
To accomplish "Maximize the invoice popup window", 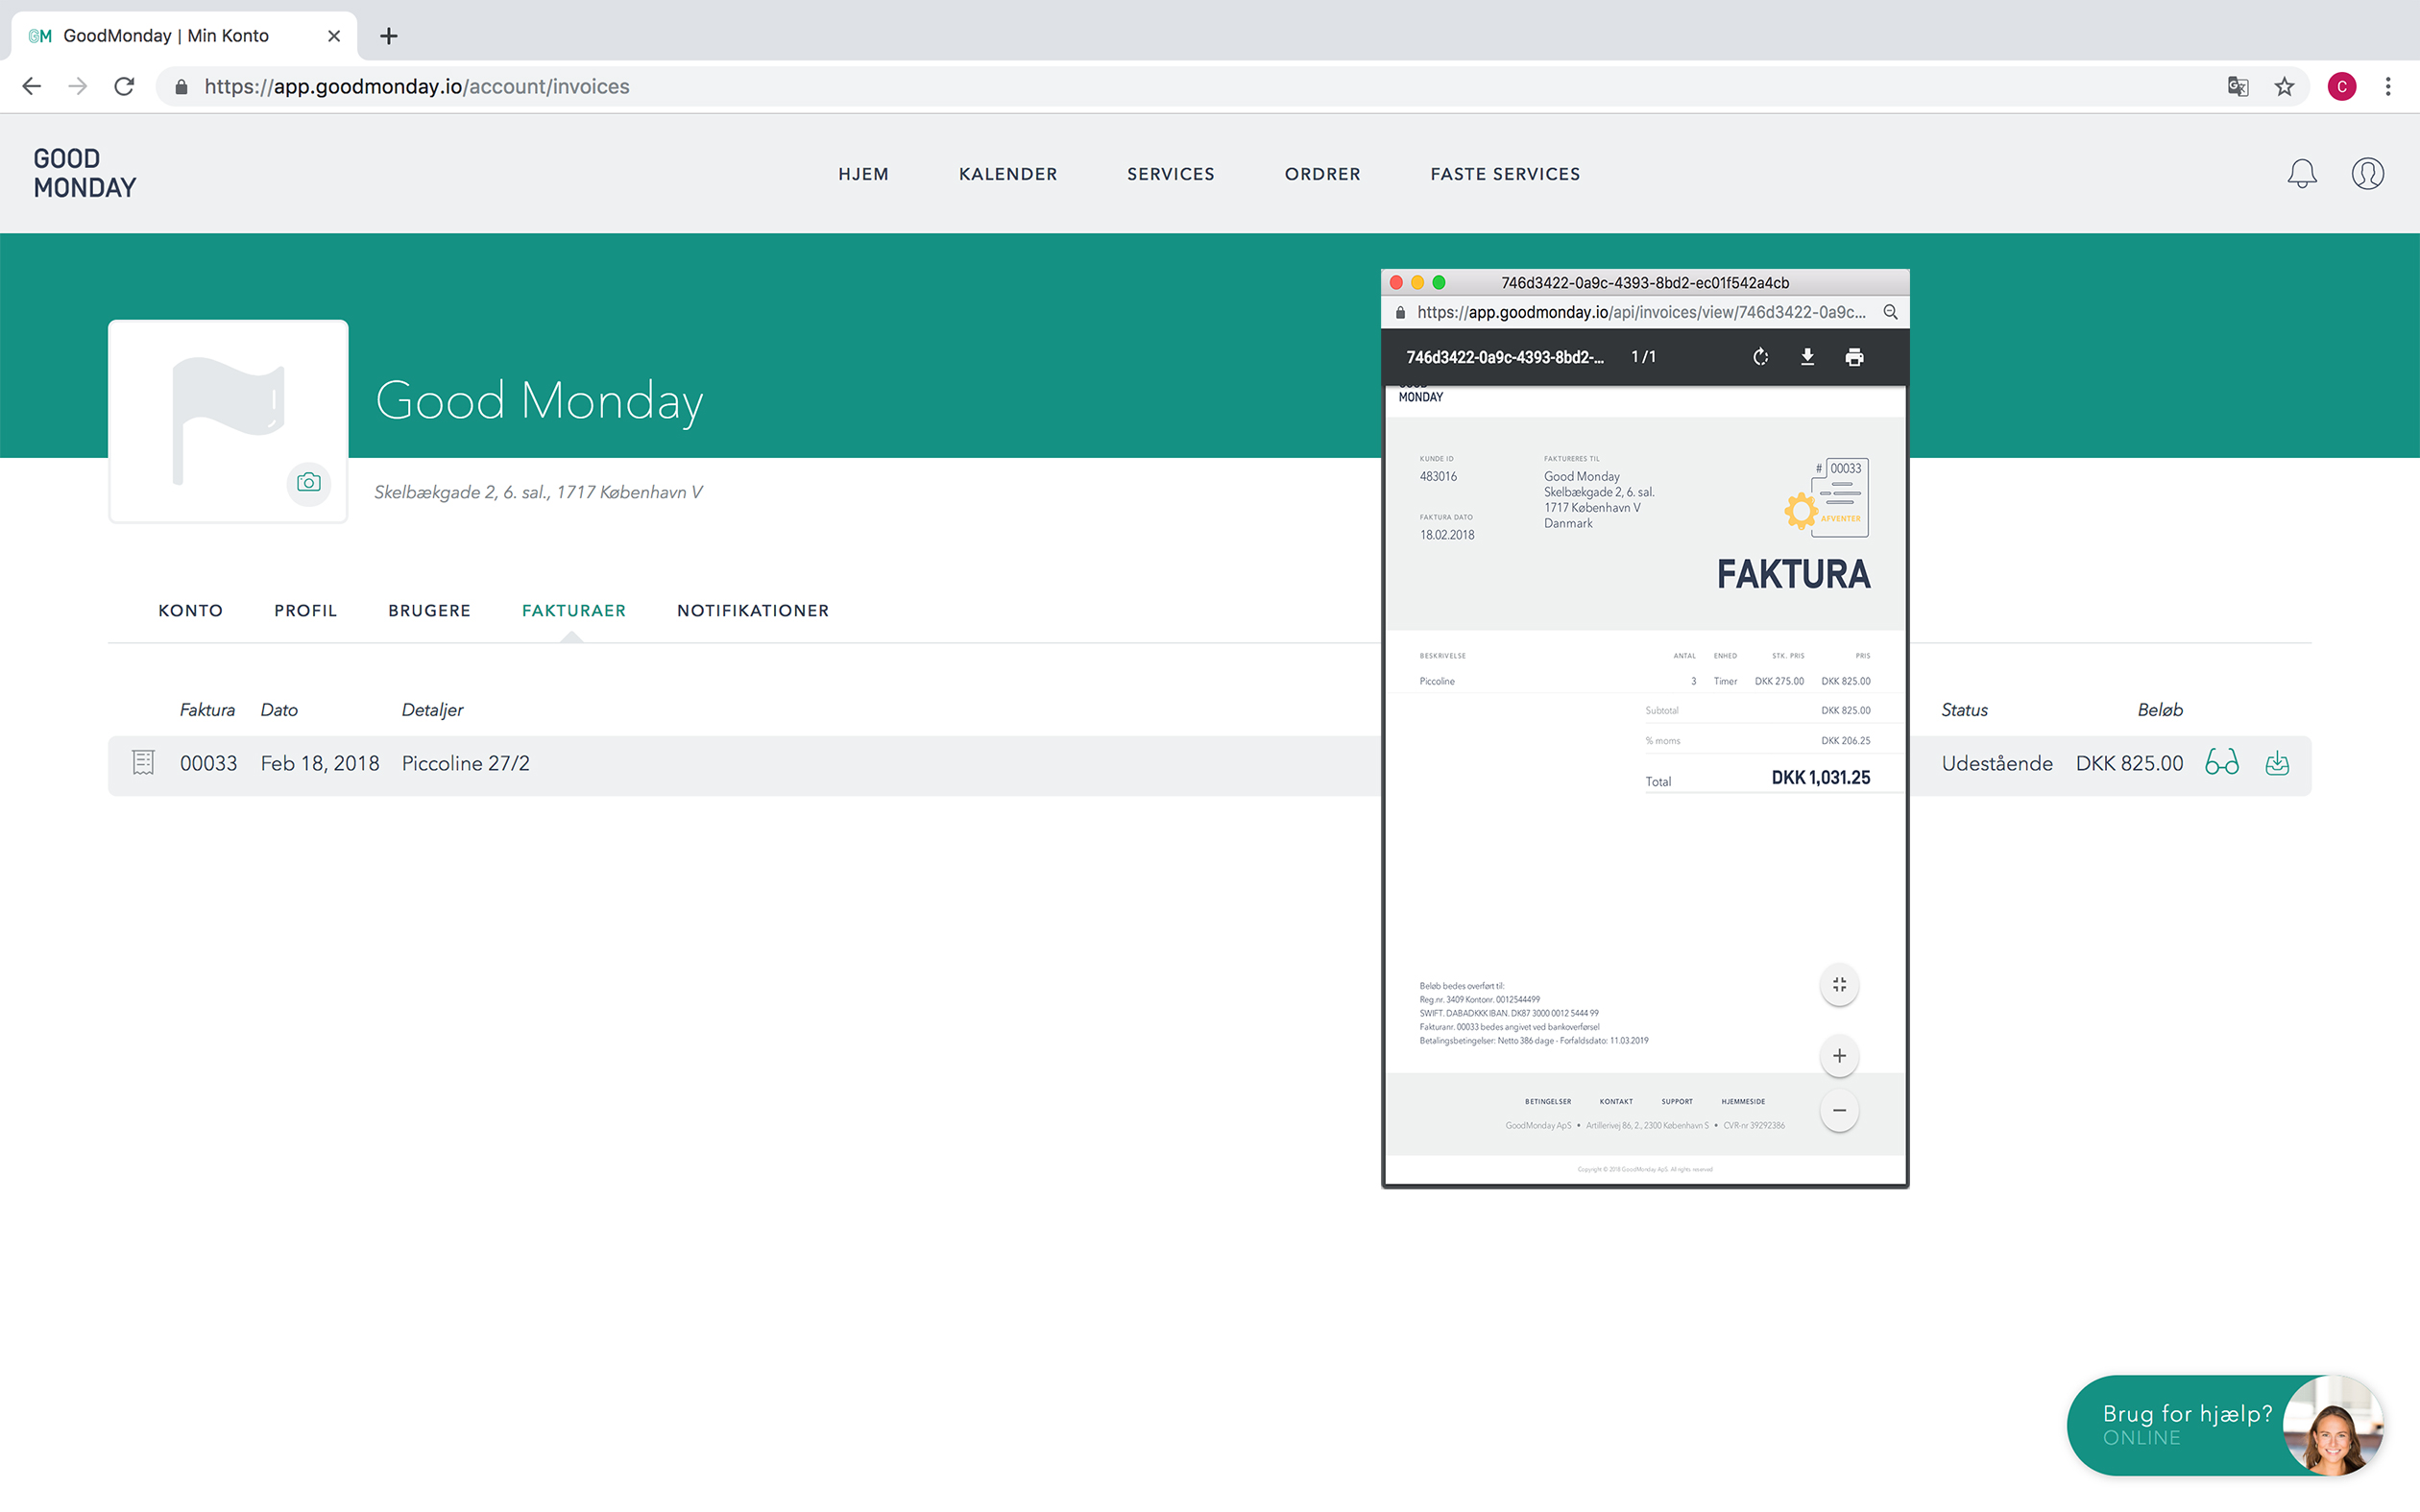I will click(x=1439, y=282).
